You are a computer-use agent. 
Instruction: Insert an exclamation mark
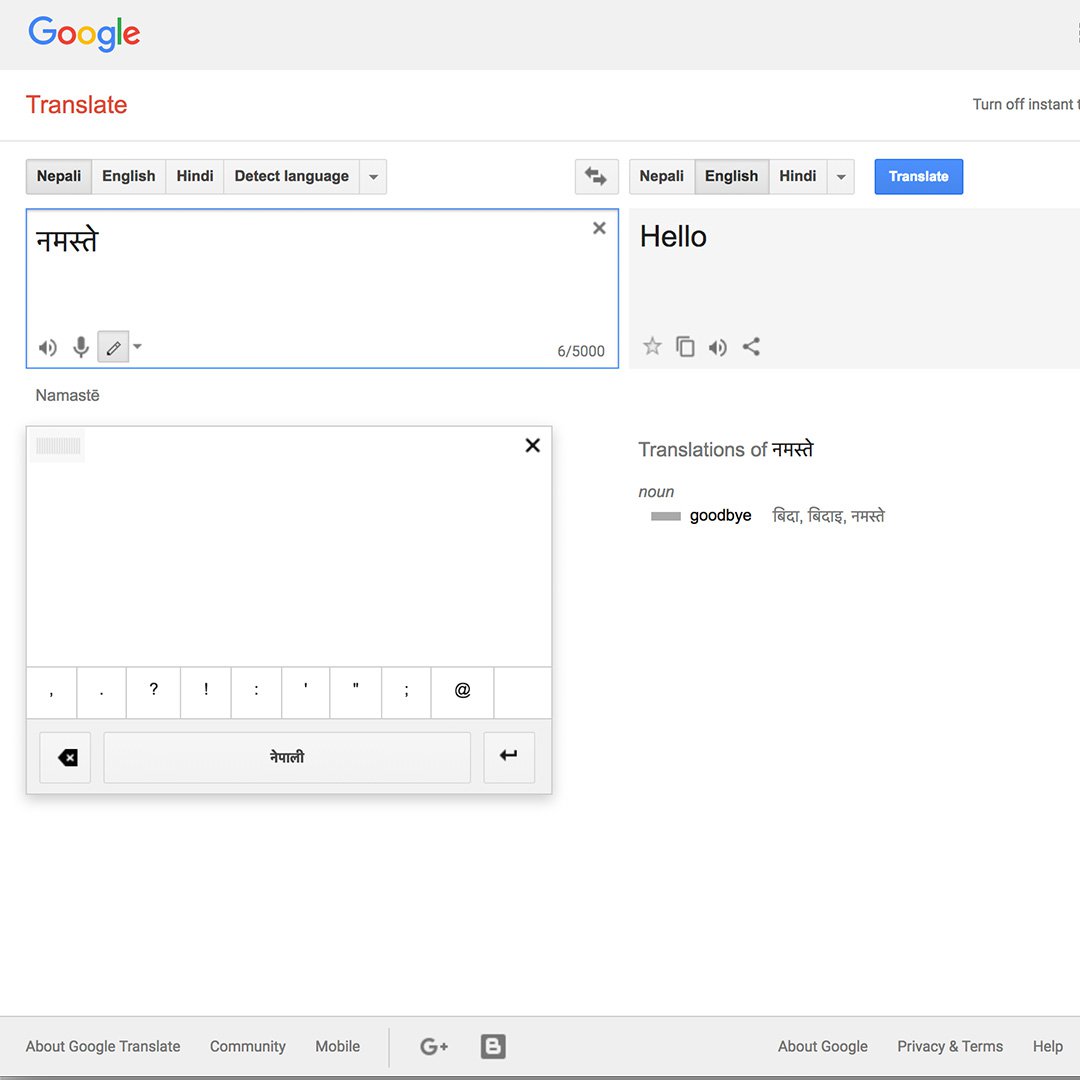(206, 692)
